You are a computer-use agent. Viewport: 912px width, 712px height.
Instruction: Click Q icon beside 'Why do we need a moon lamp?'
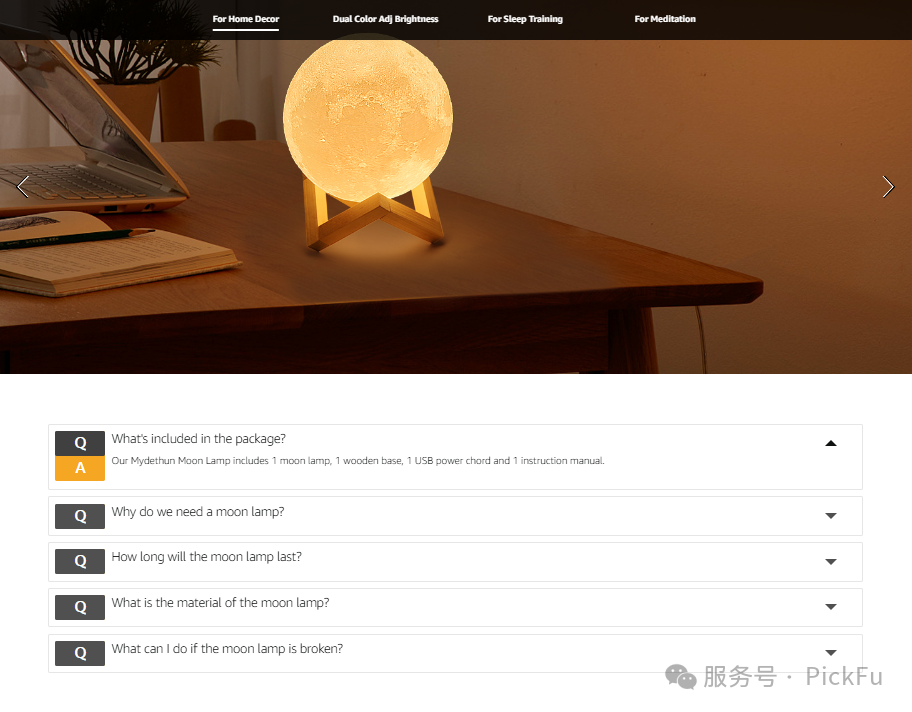click(80, 516)
